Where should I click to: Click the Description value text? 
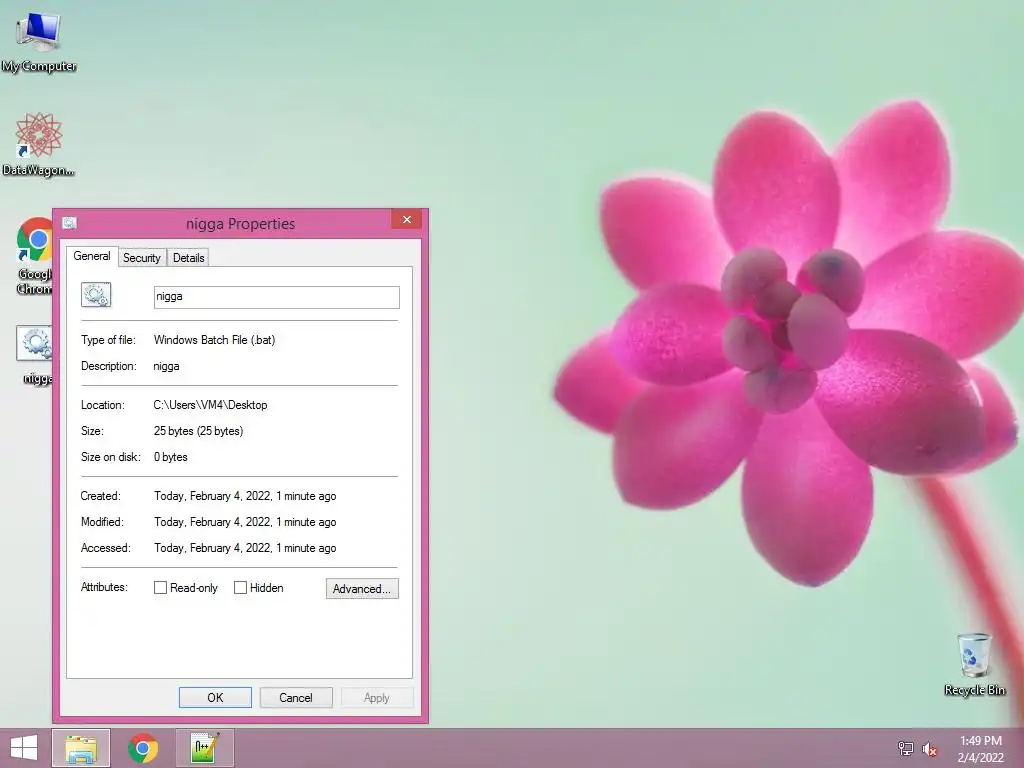166,366
